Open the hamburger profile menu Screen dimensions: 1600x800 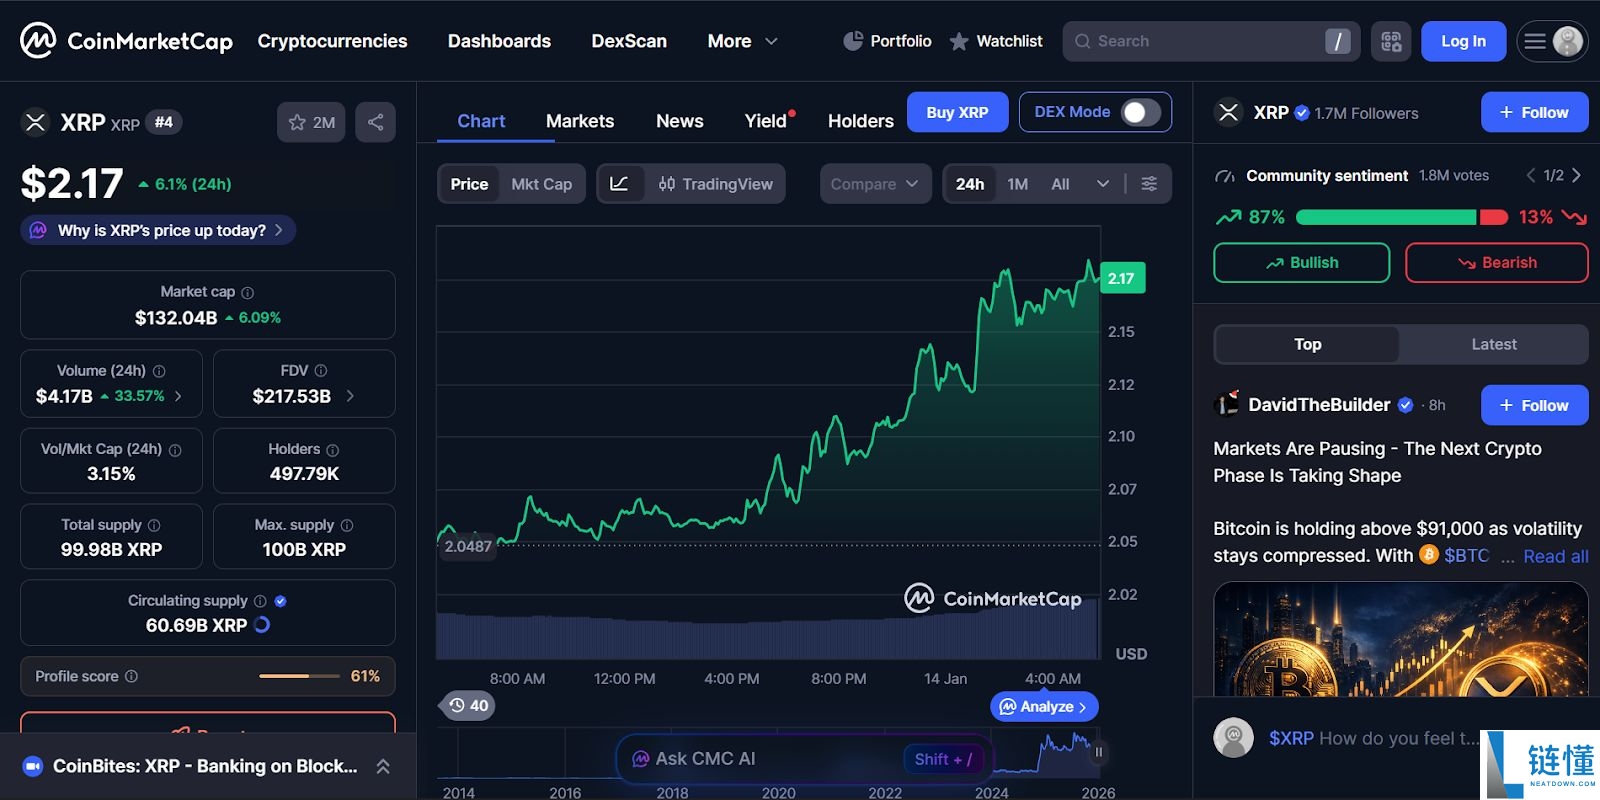coord(1552,41)
